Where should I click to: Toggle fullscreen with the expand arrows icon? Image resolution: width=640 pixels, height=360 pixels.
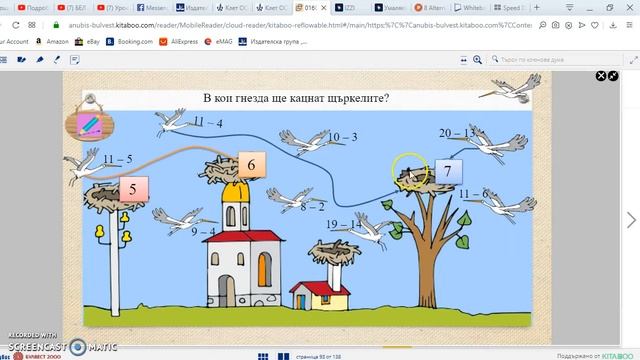point(633,60)
